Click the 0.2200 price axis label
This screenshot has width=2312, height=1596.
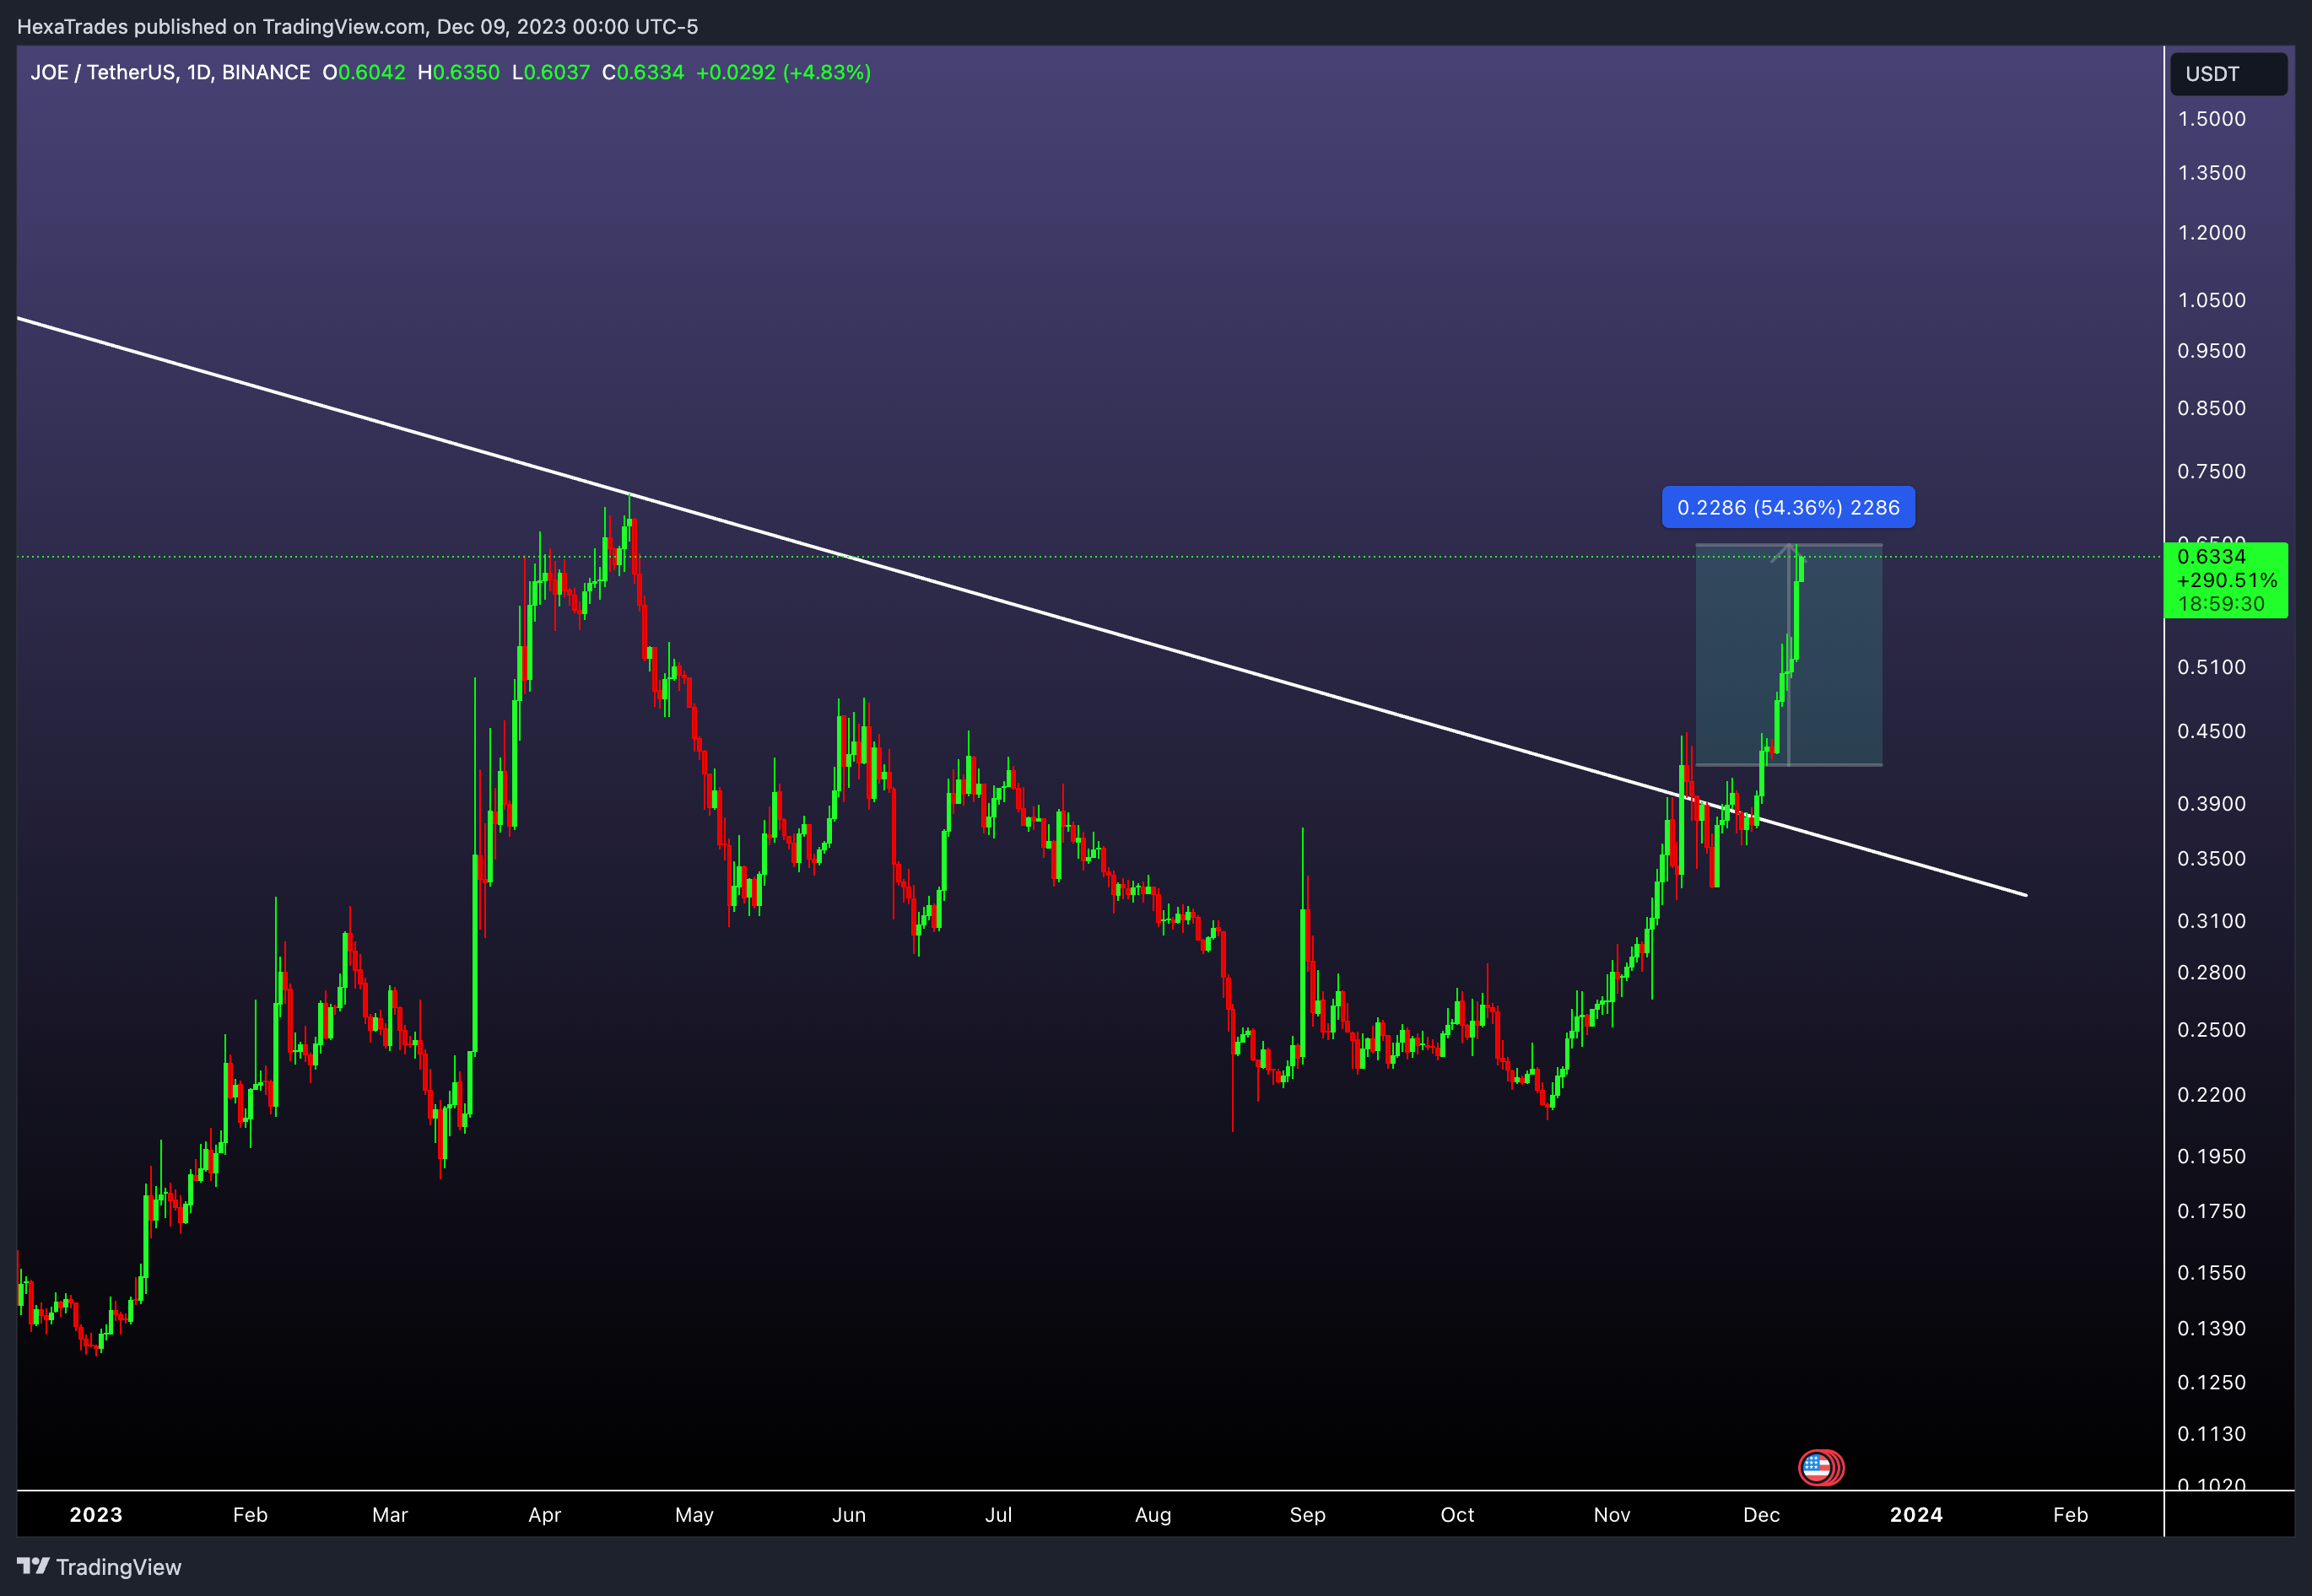point(2211,1095)
